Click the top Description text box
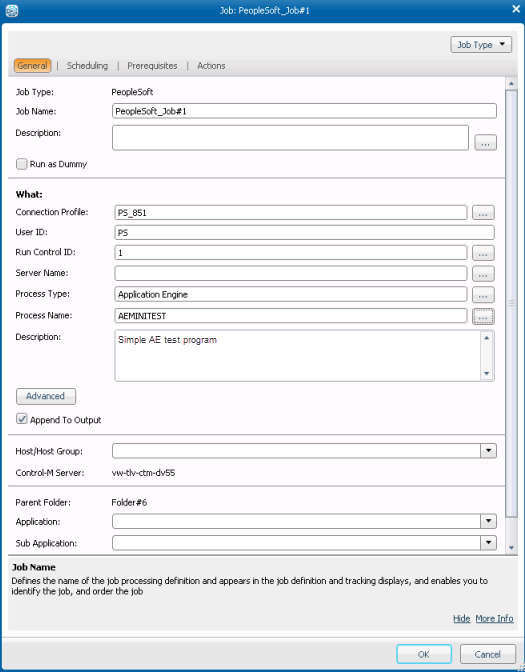525x672 pixels. pyautogui.click(x=290, y=138)
